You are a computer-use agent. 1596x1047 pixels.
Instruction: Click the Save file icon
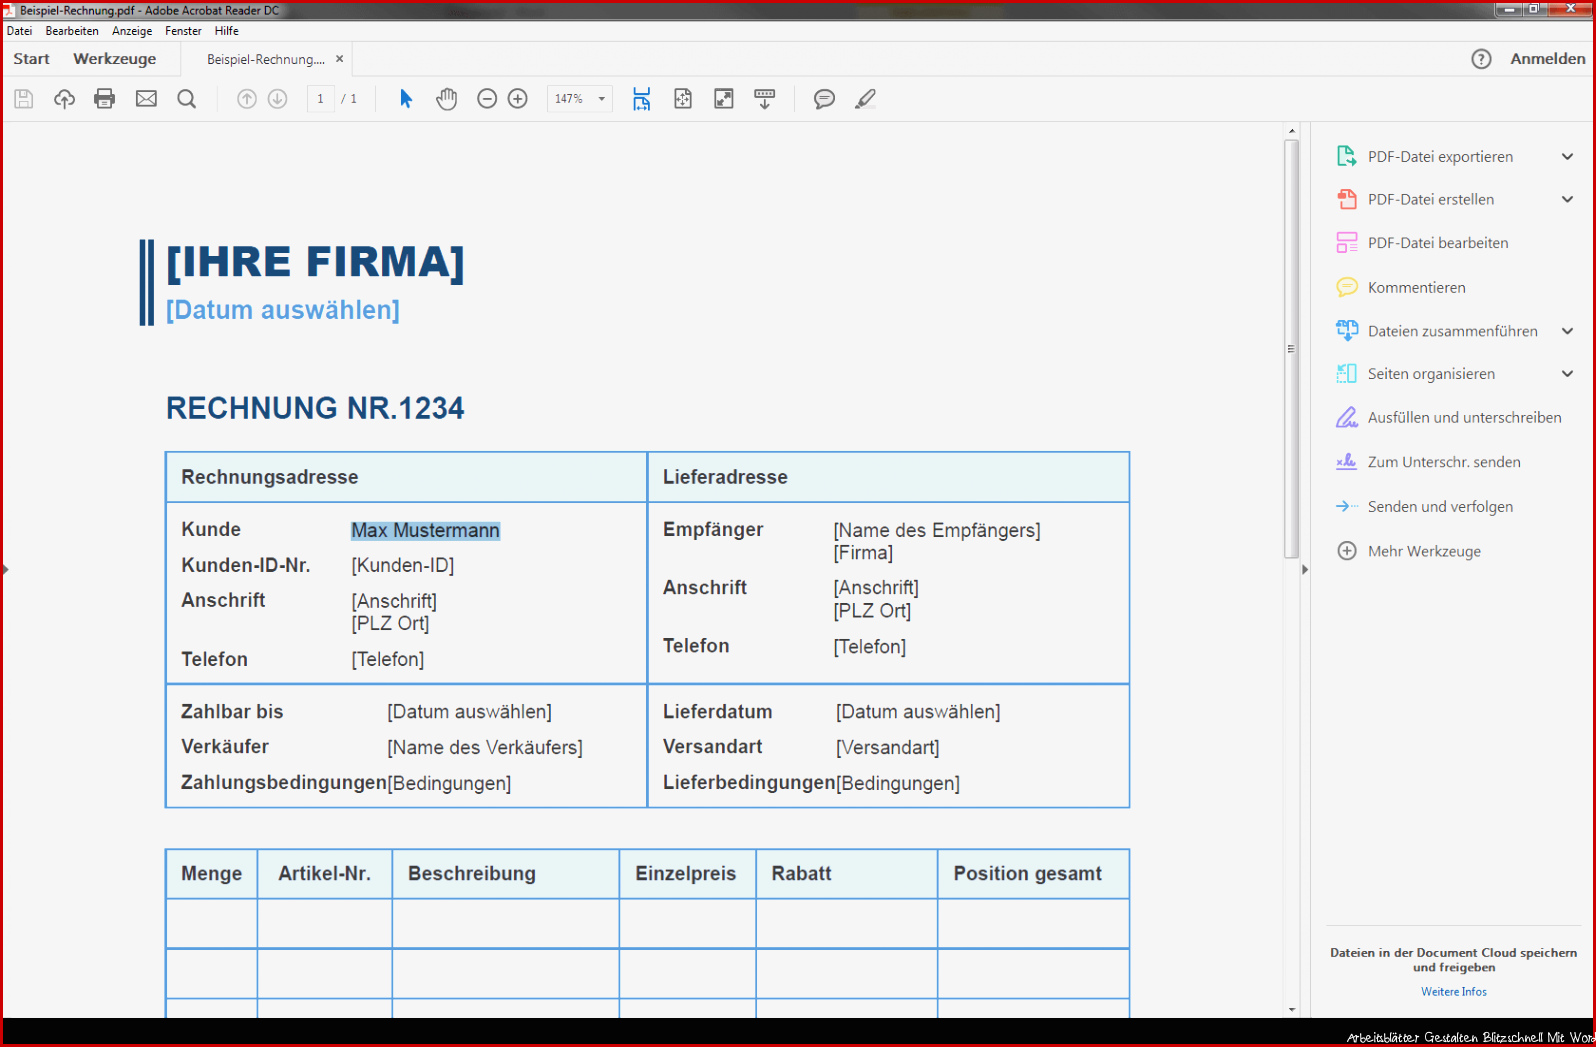[x=24, y=99]
